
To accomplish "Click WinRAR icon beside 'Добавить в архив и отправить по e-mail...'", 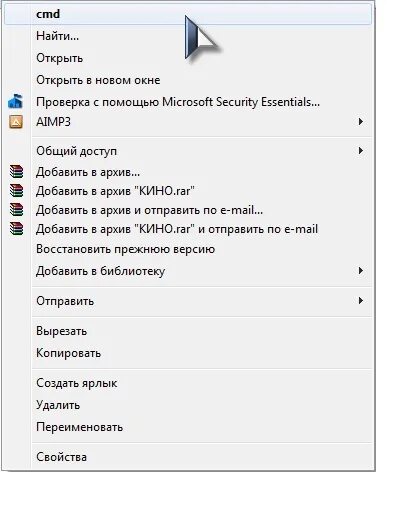I will [x=16, y=210].
